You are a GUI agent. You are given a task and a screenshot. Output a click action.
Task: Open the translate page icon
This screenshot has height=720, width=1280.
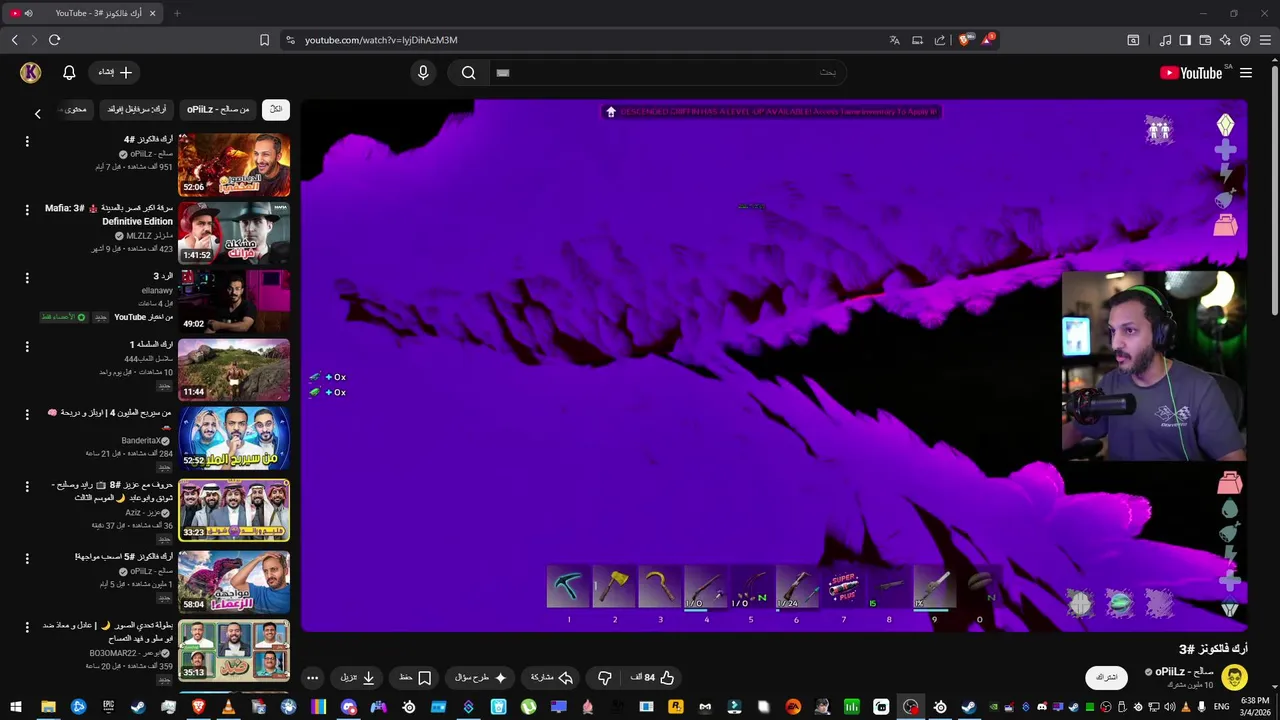pos(894,40)
